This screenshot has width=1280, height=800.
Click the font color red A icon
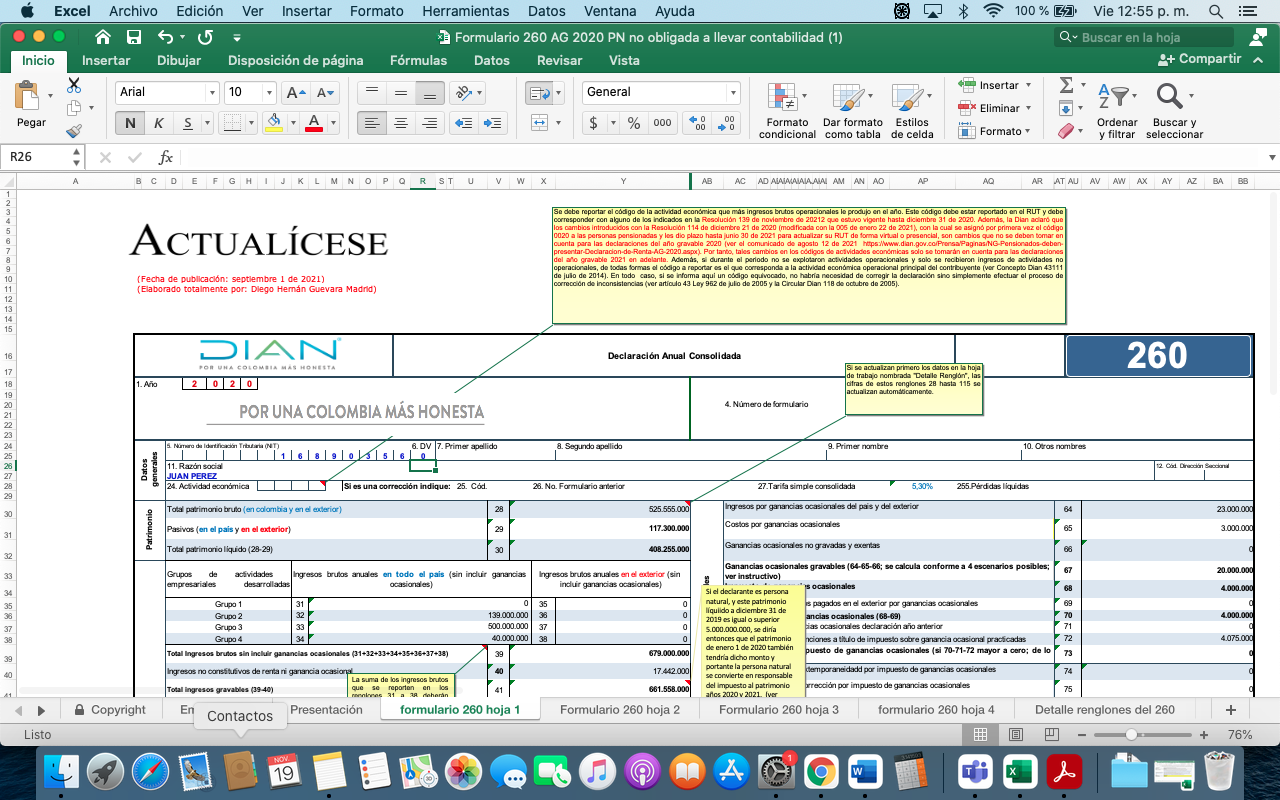coord(314,124)
